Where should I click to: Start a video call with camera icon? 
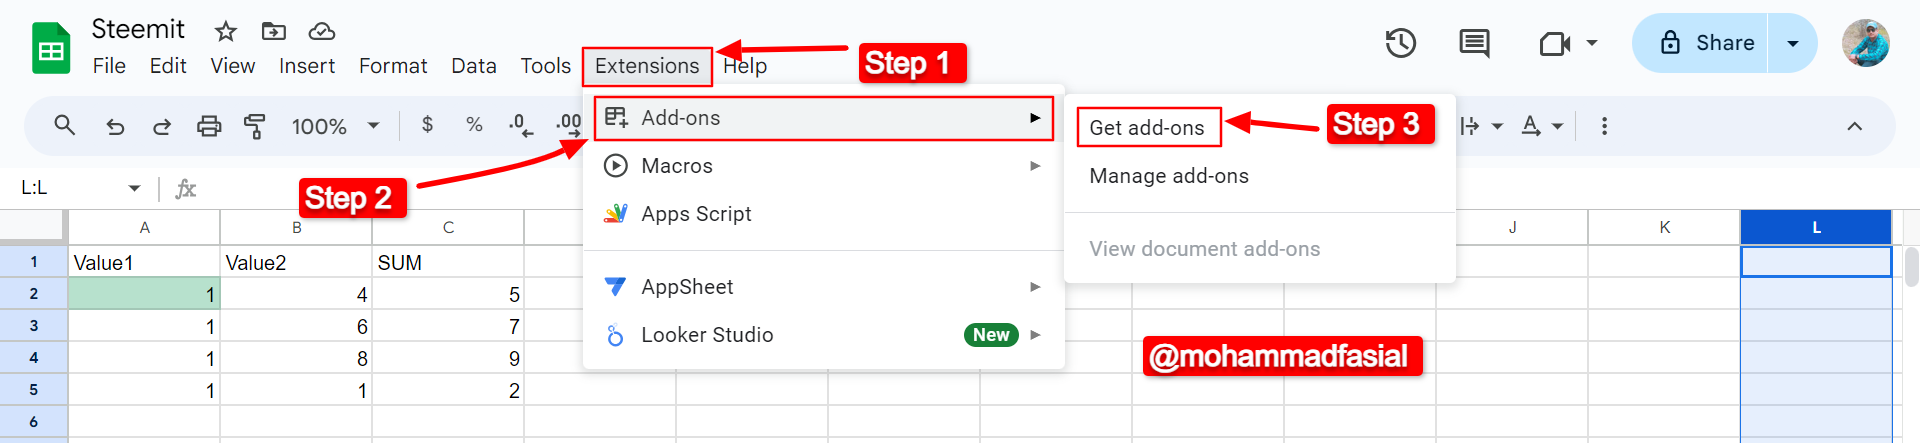[x=1554, y=43]
